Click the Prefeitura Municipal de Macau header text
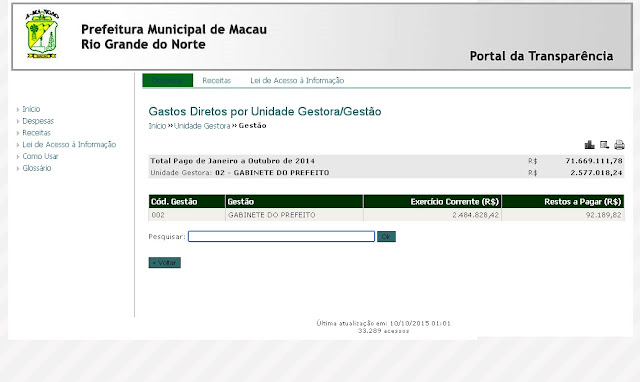The image size is (640, 382). click(174, 29)
